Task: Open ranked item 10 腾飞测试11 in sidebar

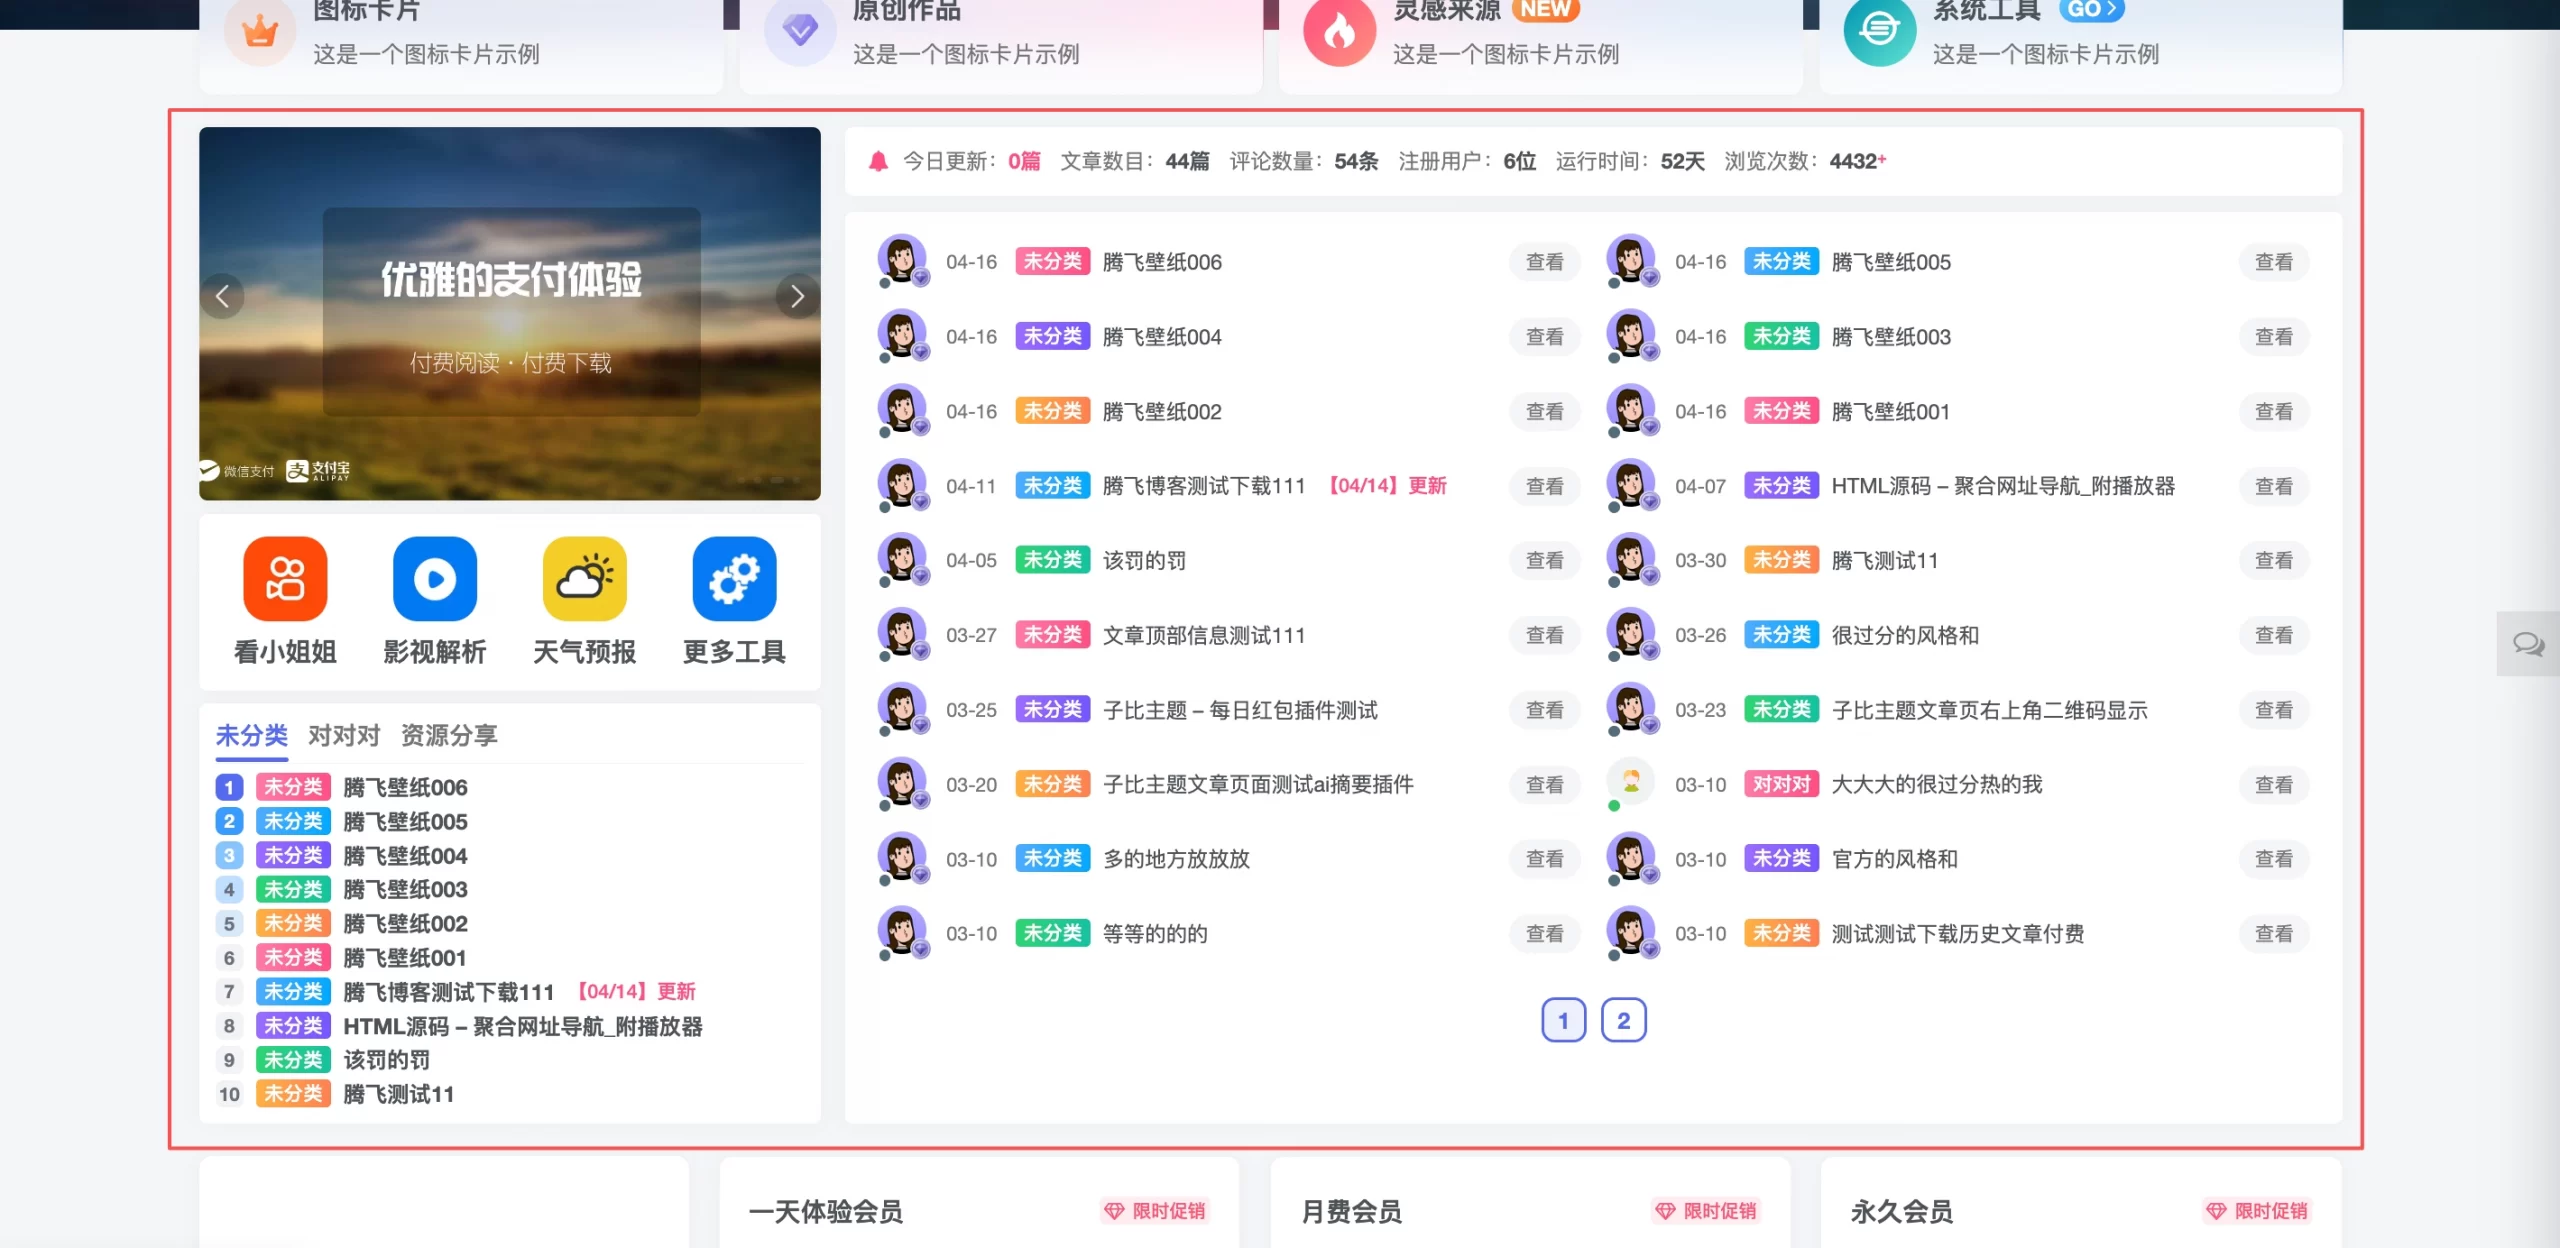Action: [x=398, y=1094]
